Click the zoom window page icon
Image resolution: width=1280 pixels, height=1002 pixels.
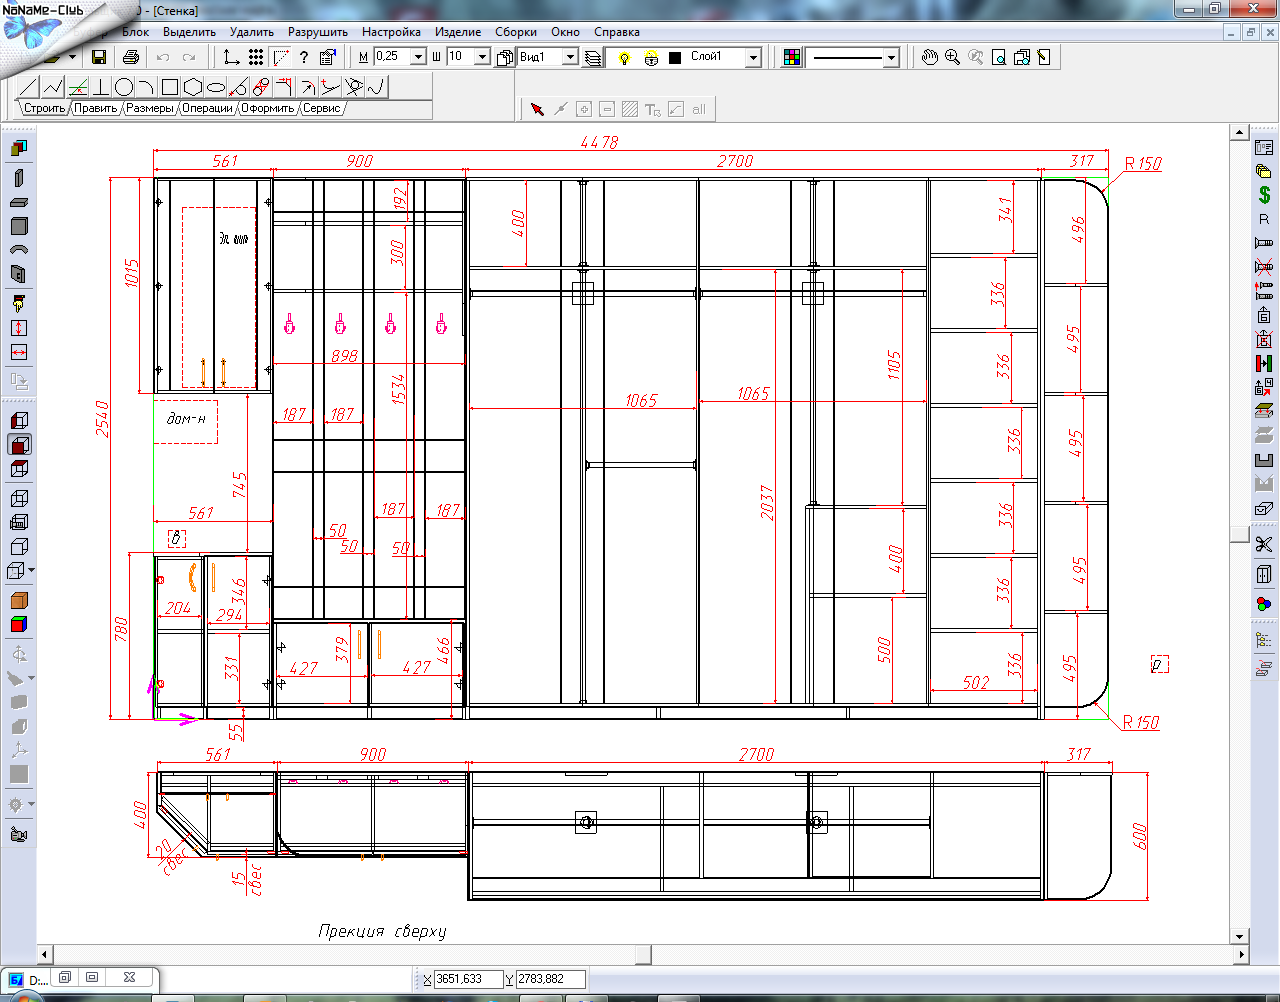(x=999, y=57)
